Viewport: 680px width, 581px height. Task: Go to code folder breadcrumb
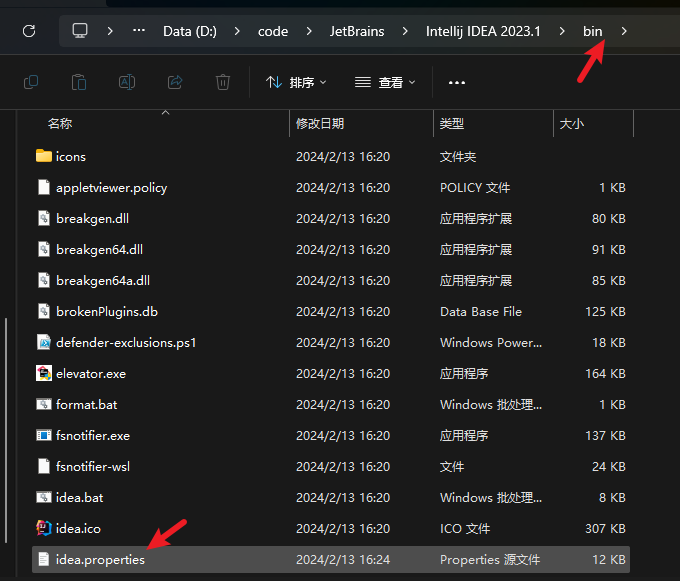click(x=273, y=32)
